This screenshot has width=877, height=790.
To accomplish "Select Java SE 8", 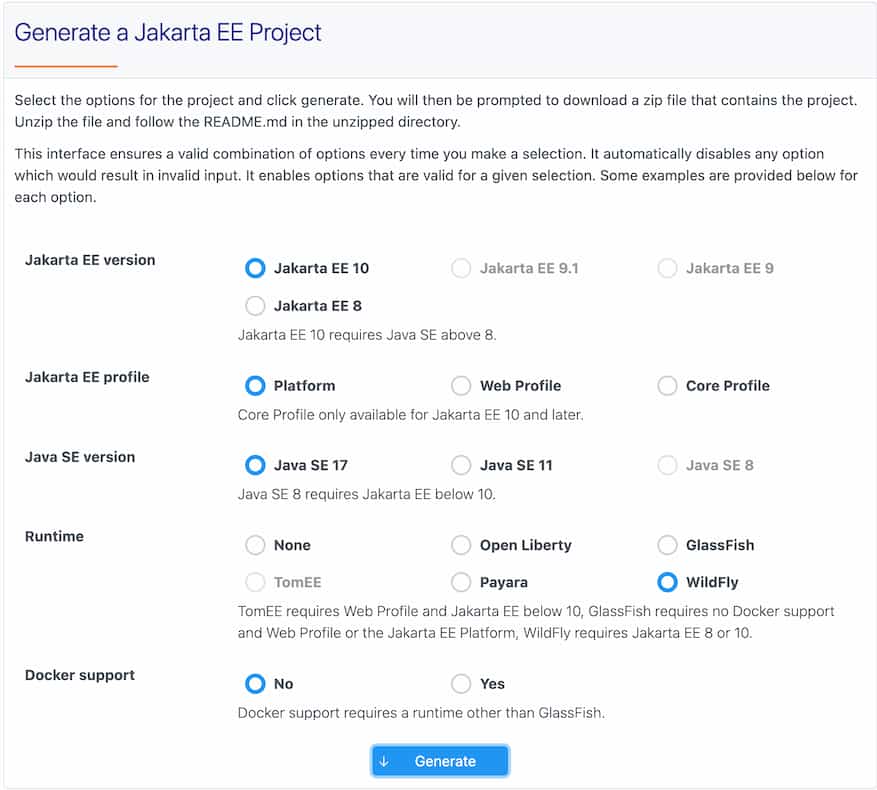I will coord(666,465).
